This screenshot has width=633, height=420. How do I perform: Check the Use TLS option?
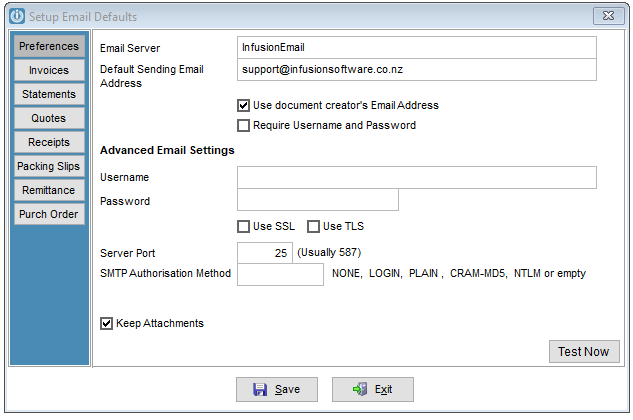313,227
